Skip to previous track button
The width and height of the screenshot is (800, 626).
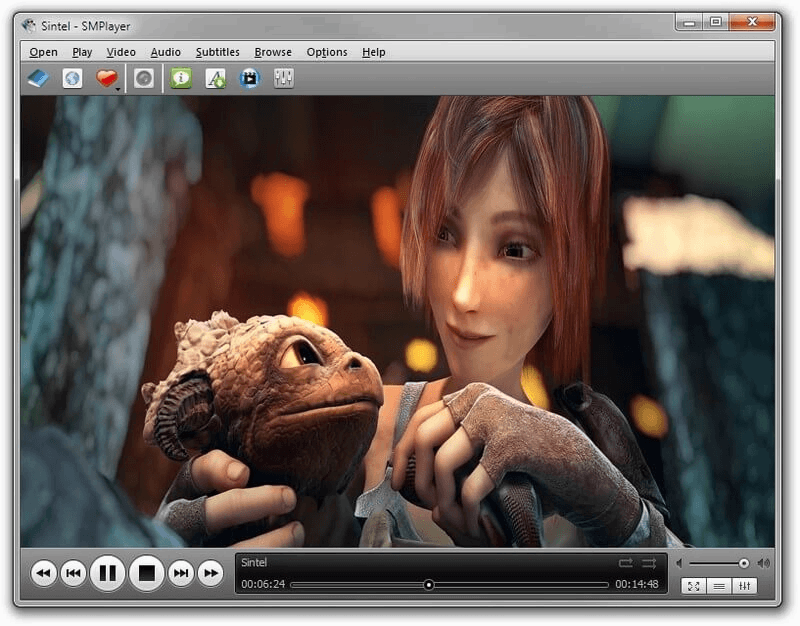point(73,573)
